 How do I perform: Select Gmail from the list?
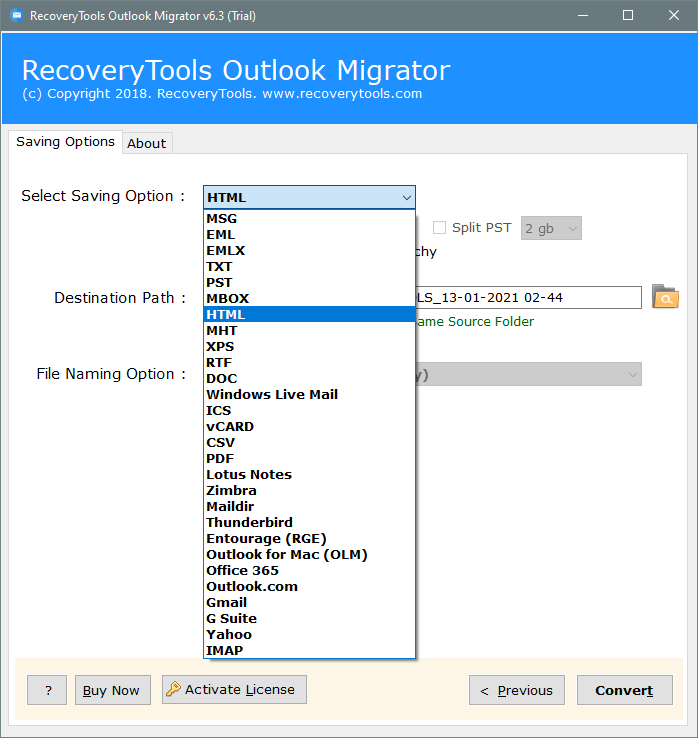point(309,602)
